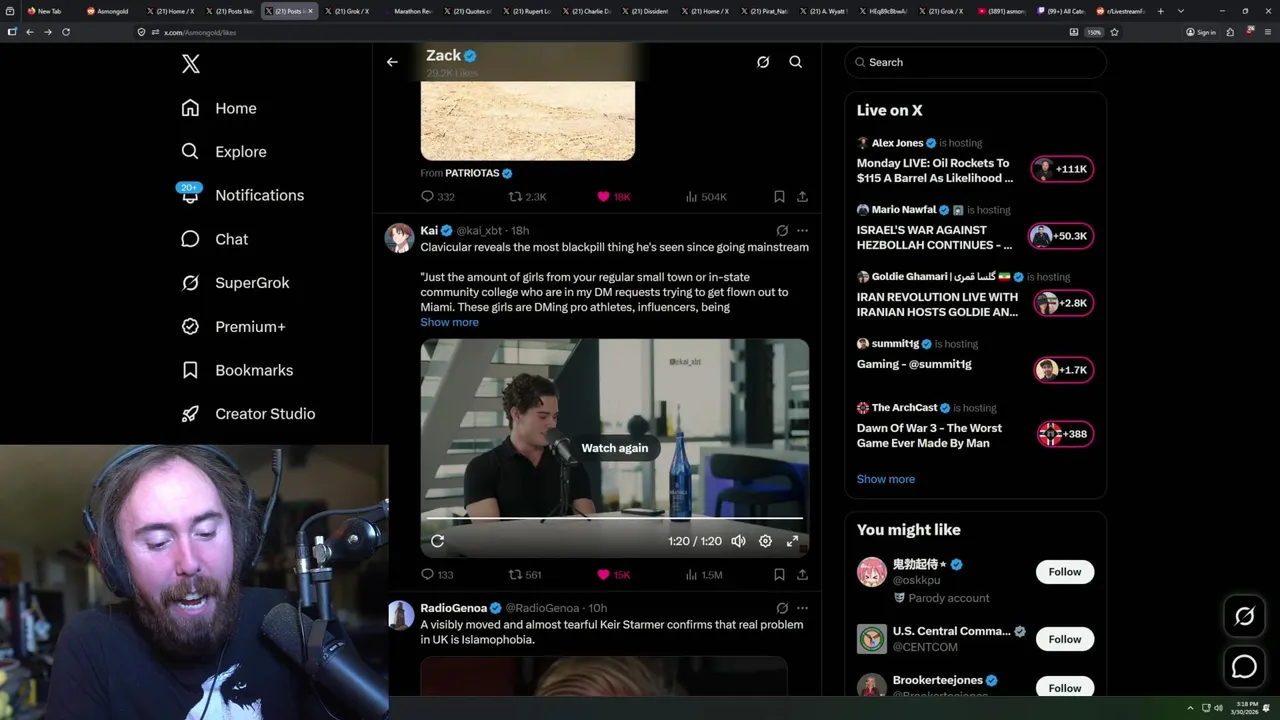Open a new browser tab
The height and width of the screenshot is (720, 1280).
coord(1160,11)
